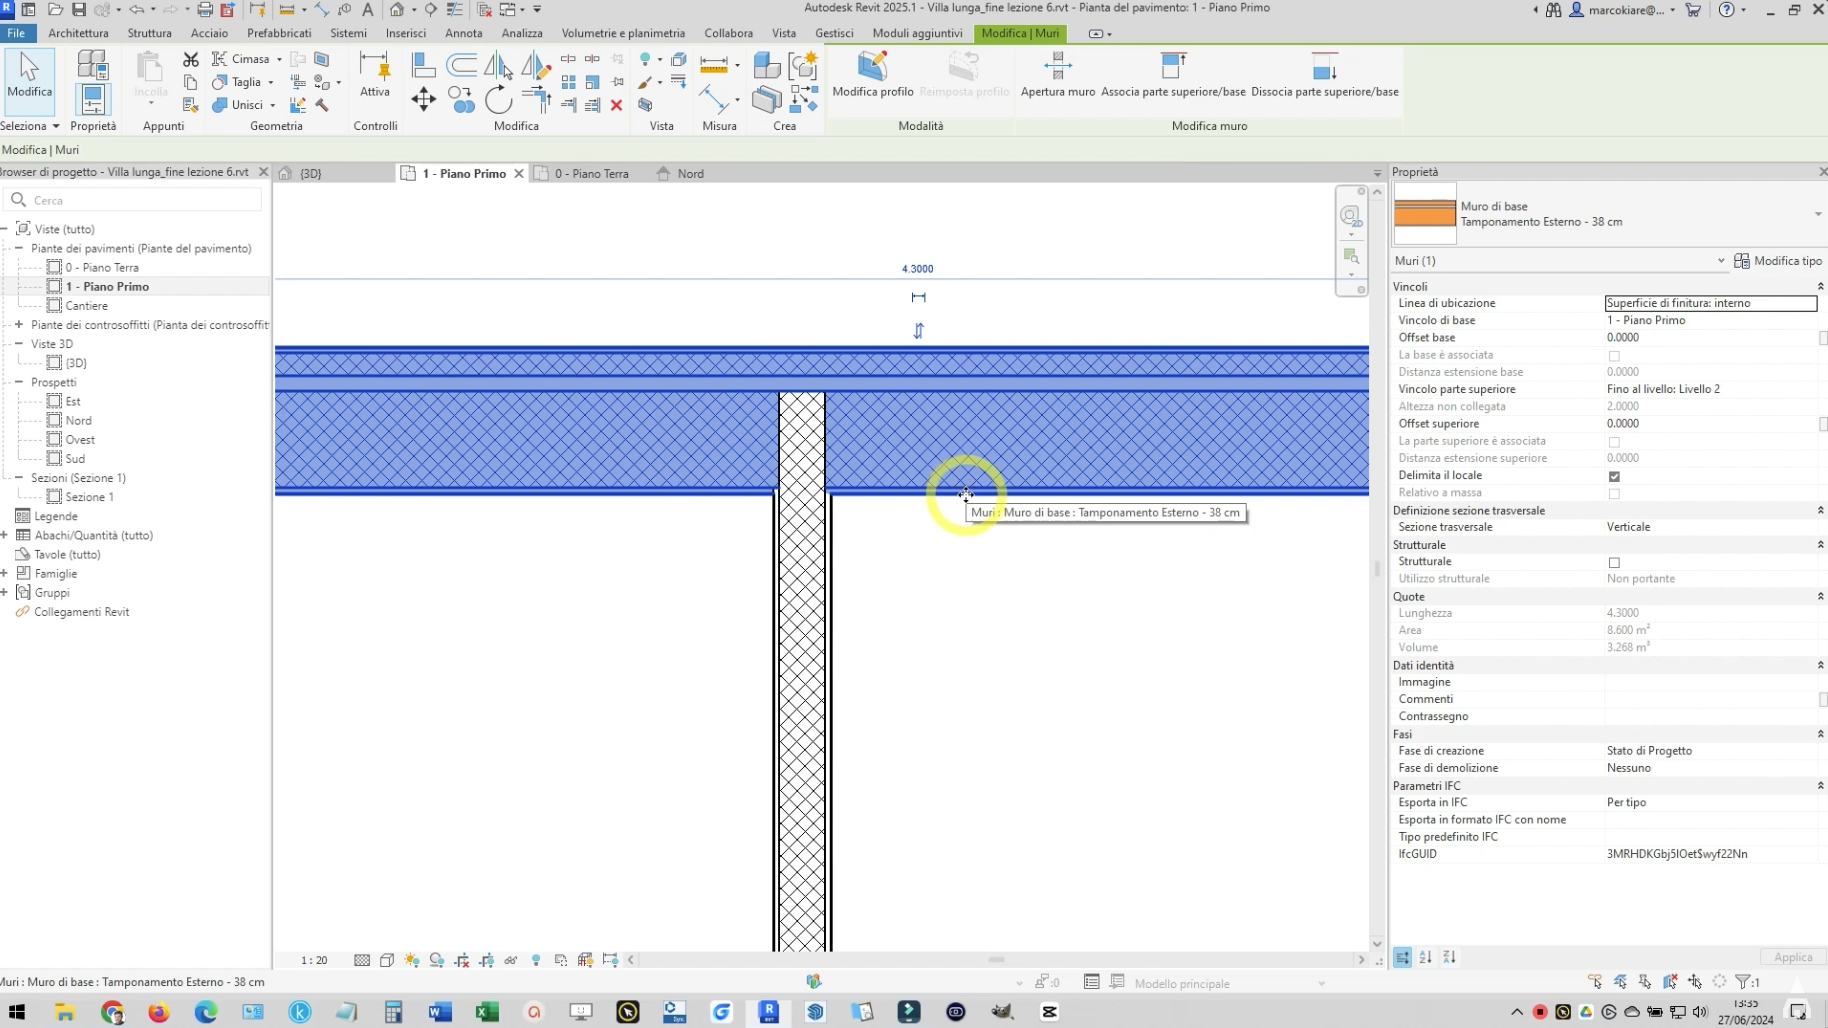The height and width of the screenshot is (1028, 1828).
Task: Click the Linea di ubicazione value field
Action: pos(1710,303)
